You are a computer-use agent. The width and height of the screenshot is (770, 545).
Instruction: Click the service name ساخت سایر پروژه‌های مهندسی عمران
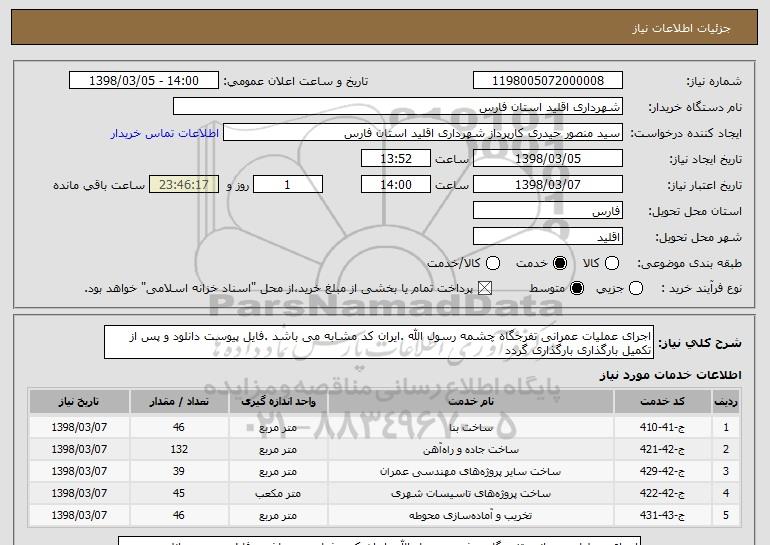tap(470, 471)
